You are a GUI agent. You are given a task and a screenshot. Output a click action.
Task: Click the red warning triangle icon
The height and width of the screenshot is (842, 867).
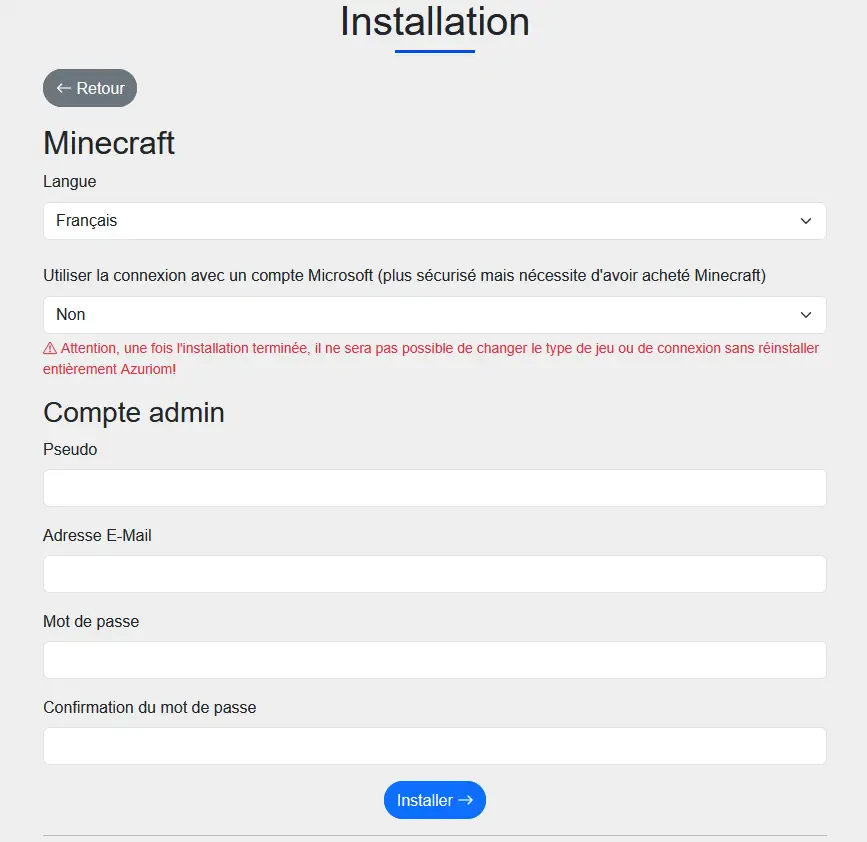coord(50,349)
